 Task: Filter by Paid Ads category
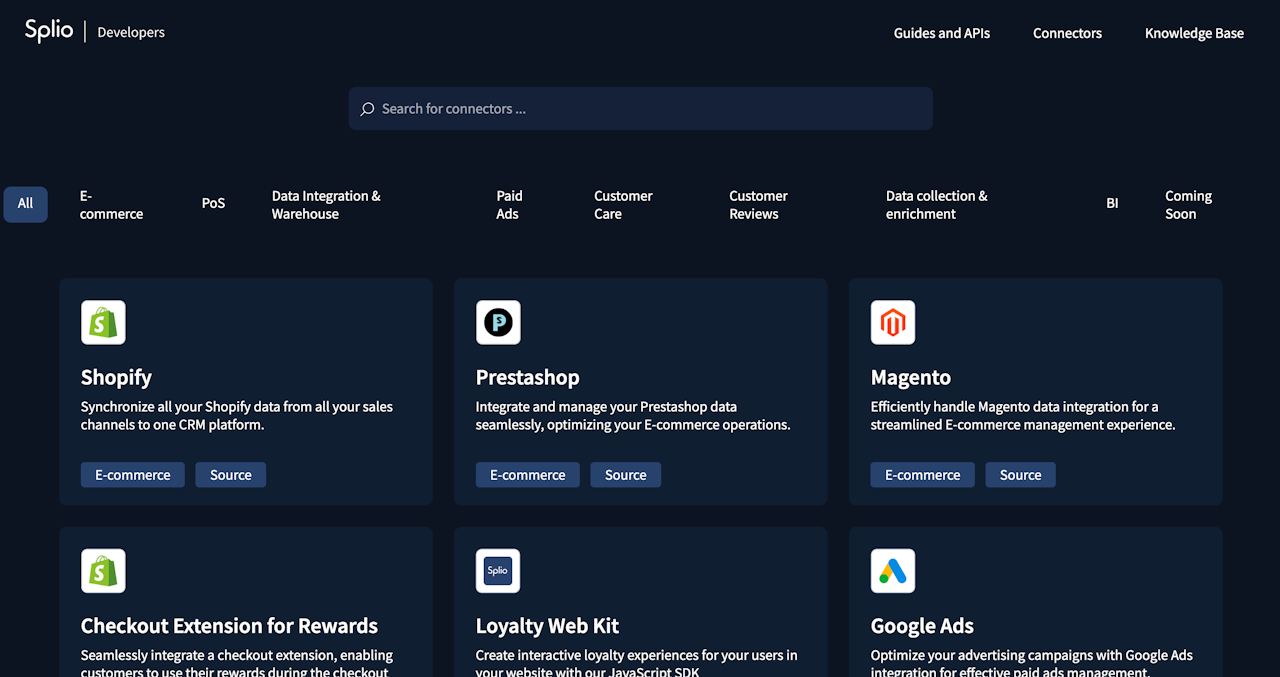click(509, 205)
